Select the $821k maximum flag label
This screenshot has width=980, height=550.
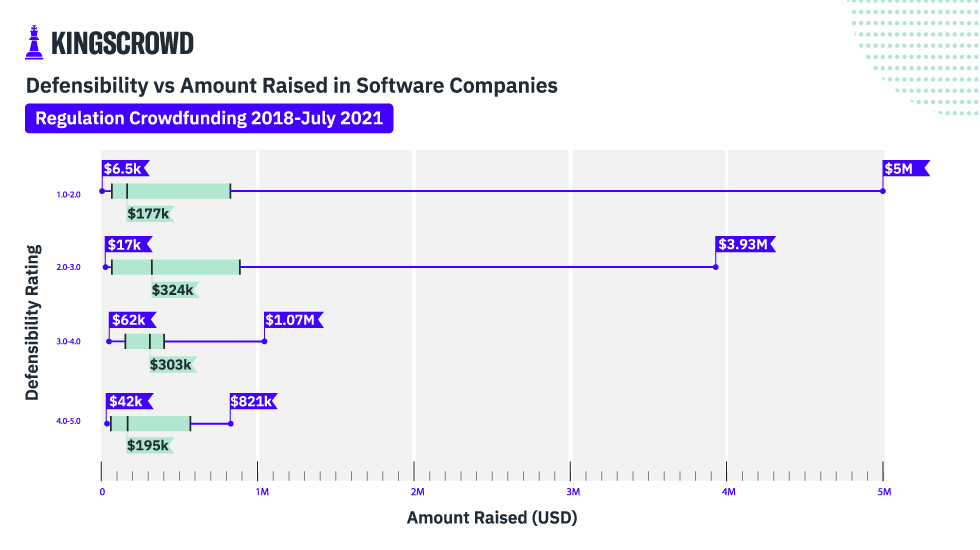pos(251,401)
